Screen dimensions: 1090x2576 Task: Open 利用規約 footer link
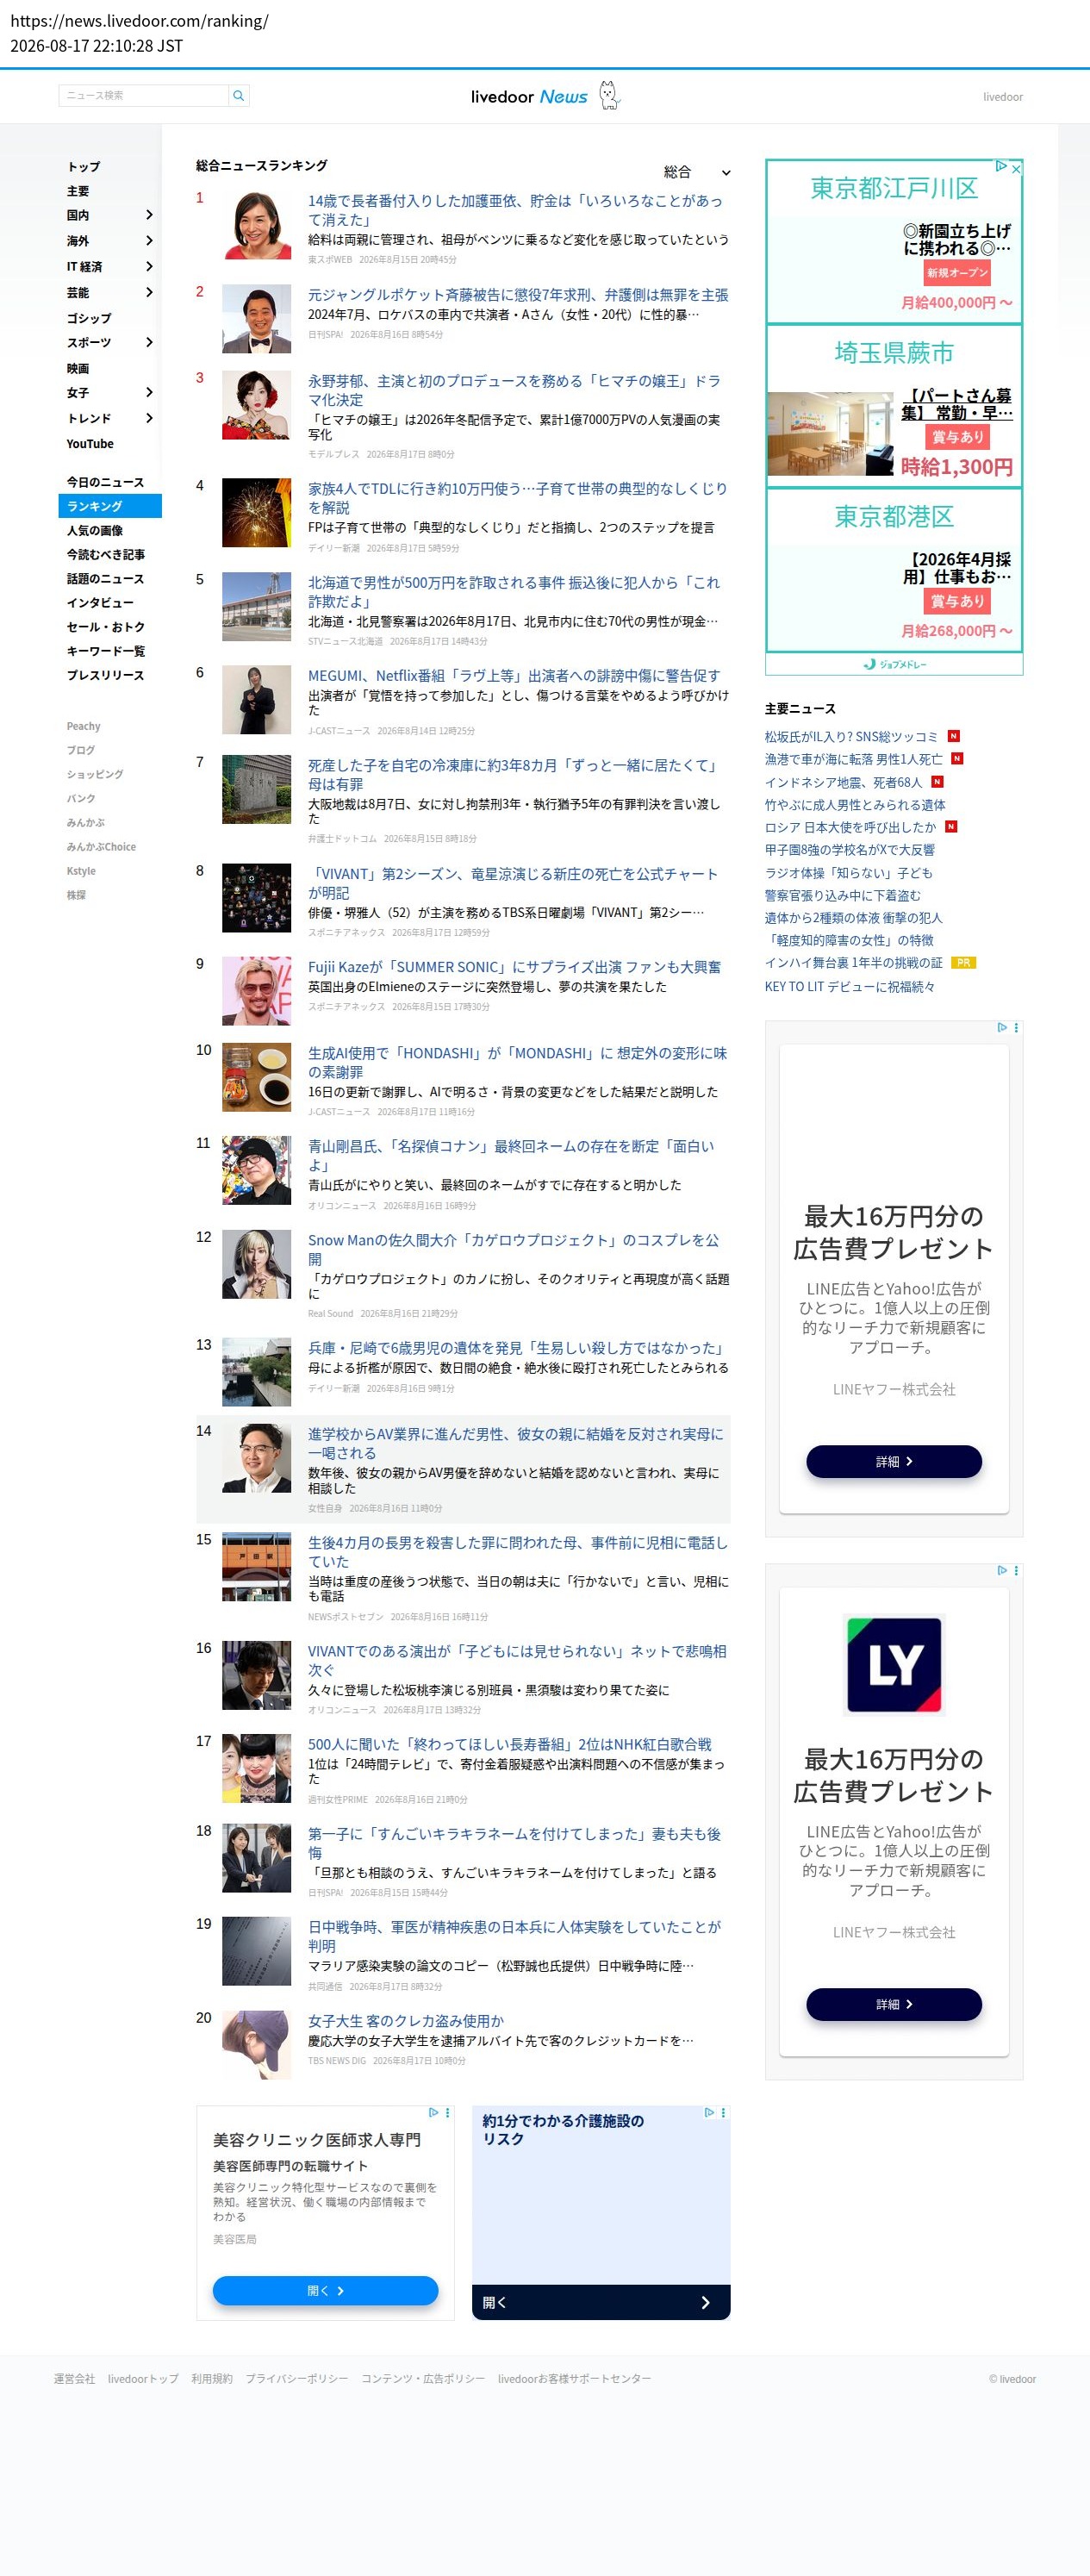coord(212,2379)
